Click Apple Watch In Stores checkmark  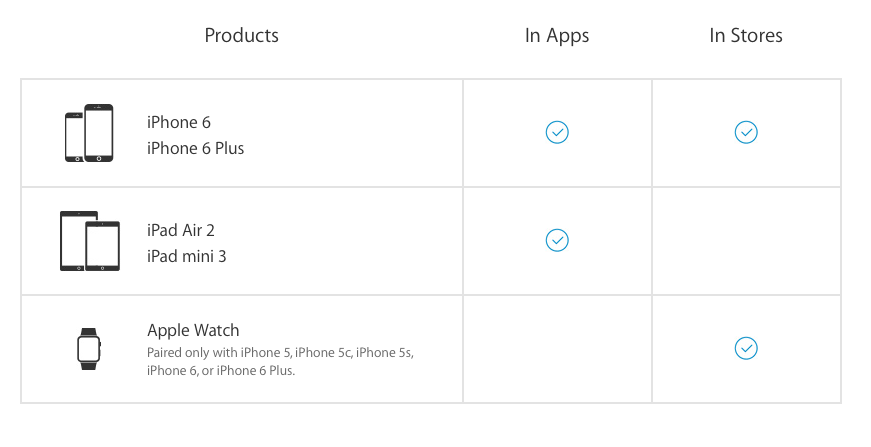click(x=746, y=348)
